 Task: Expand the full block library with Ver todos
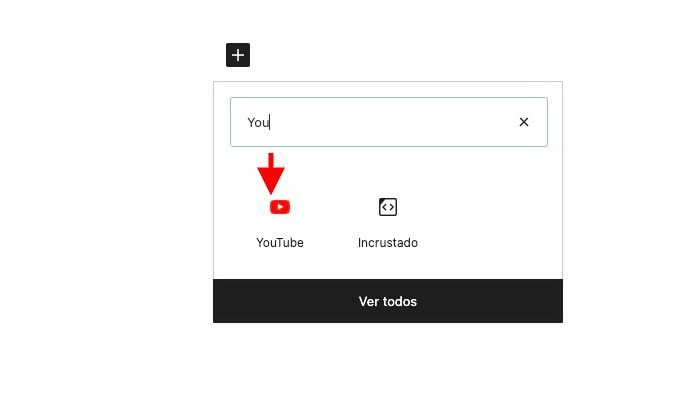pyautogui.click(x=388, y=301)
